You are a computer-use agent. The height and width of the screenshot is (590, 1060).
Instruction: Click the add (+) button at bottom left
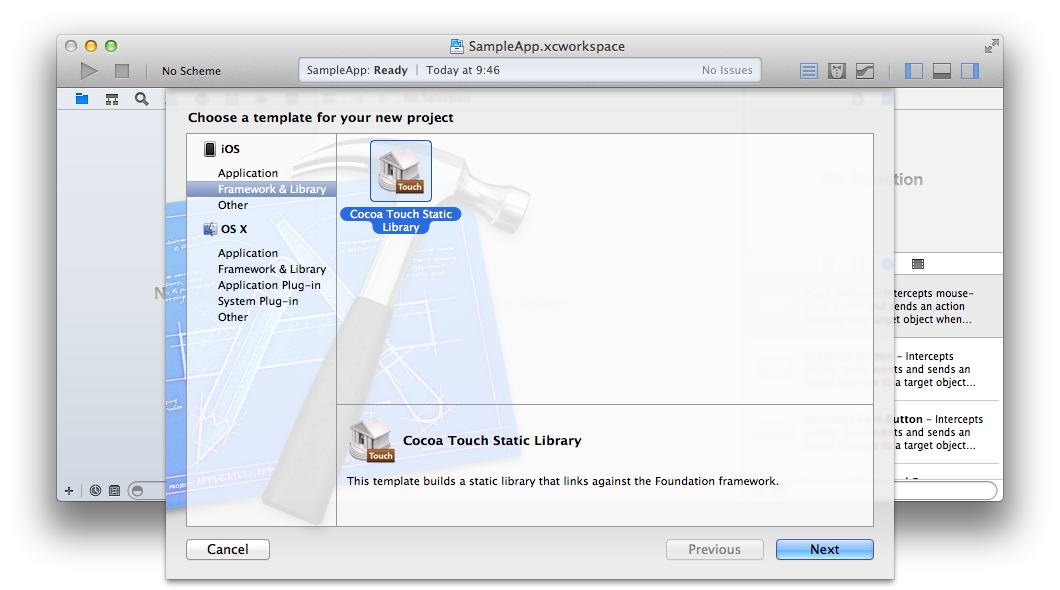pos(69,491)
